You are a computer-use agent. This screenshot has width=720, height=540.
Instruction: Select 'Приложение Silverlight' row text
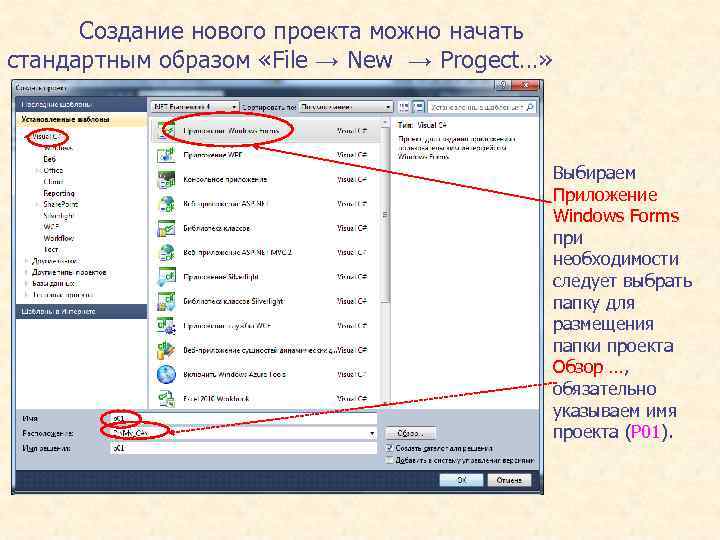coord(221,276)
